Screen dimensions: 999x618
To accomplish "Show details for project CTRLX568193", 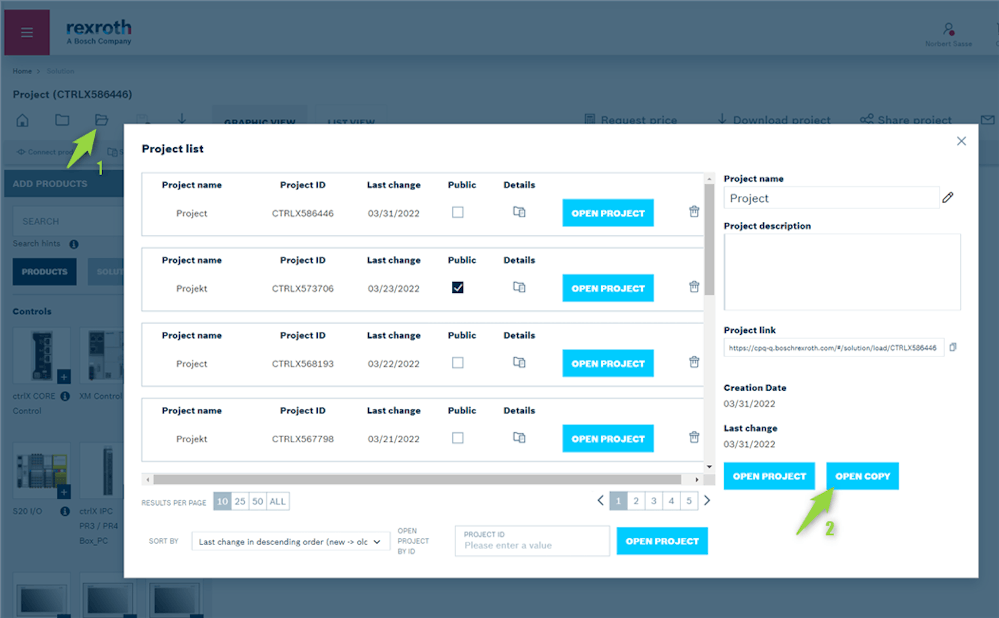I will [519, 363].
